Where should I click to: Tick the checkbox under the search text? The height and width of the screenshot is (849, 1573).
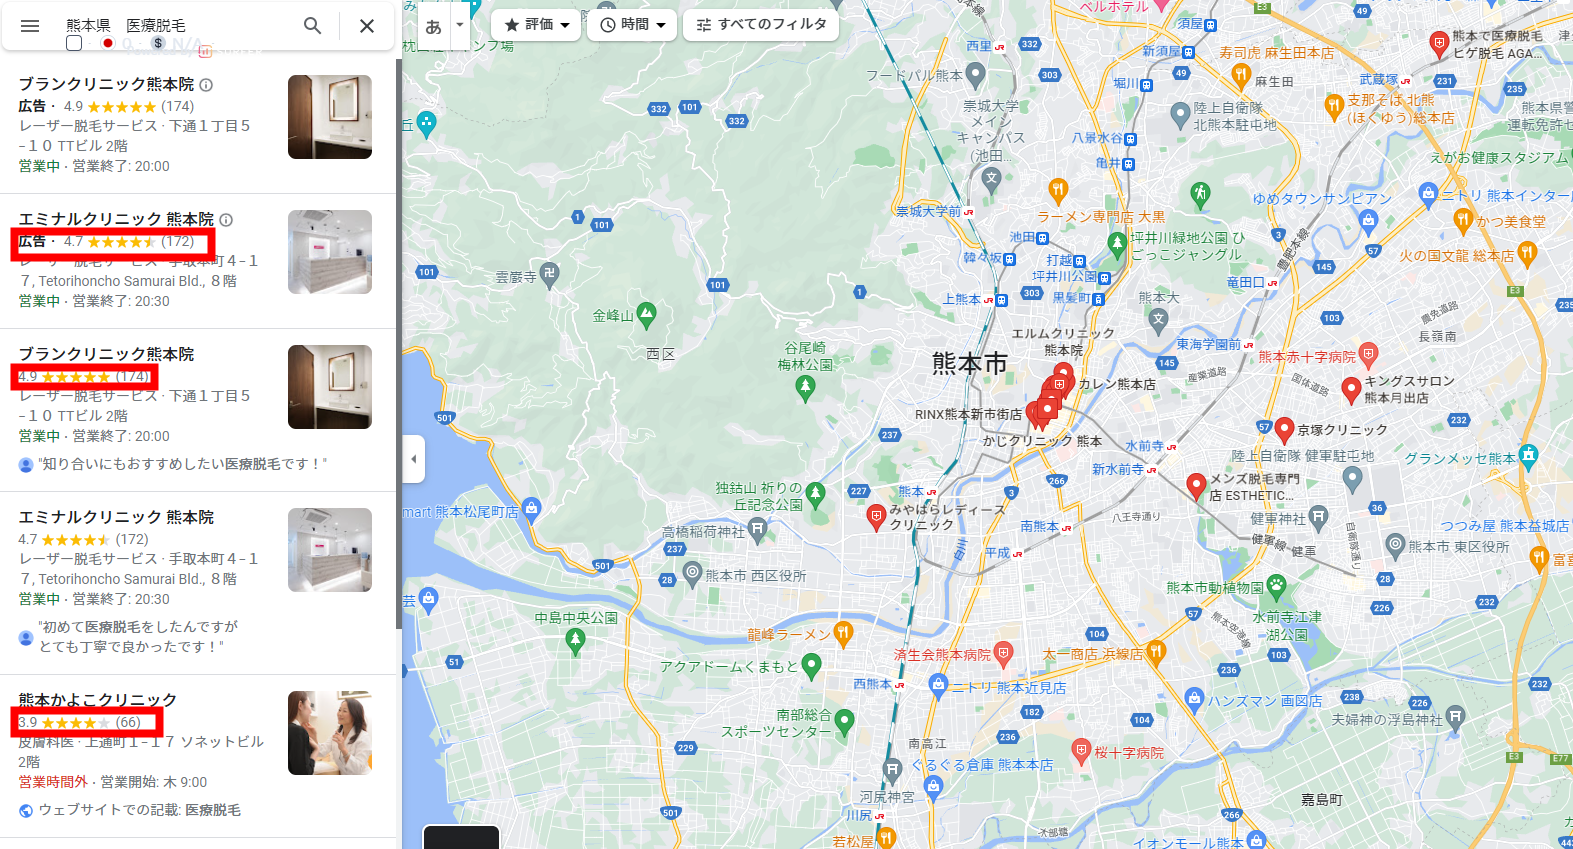[74, 43]
